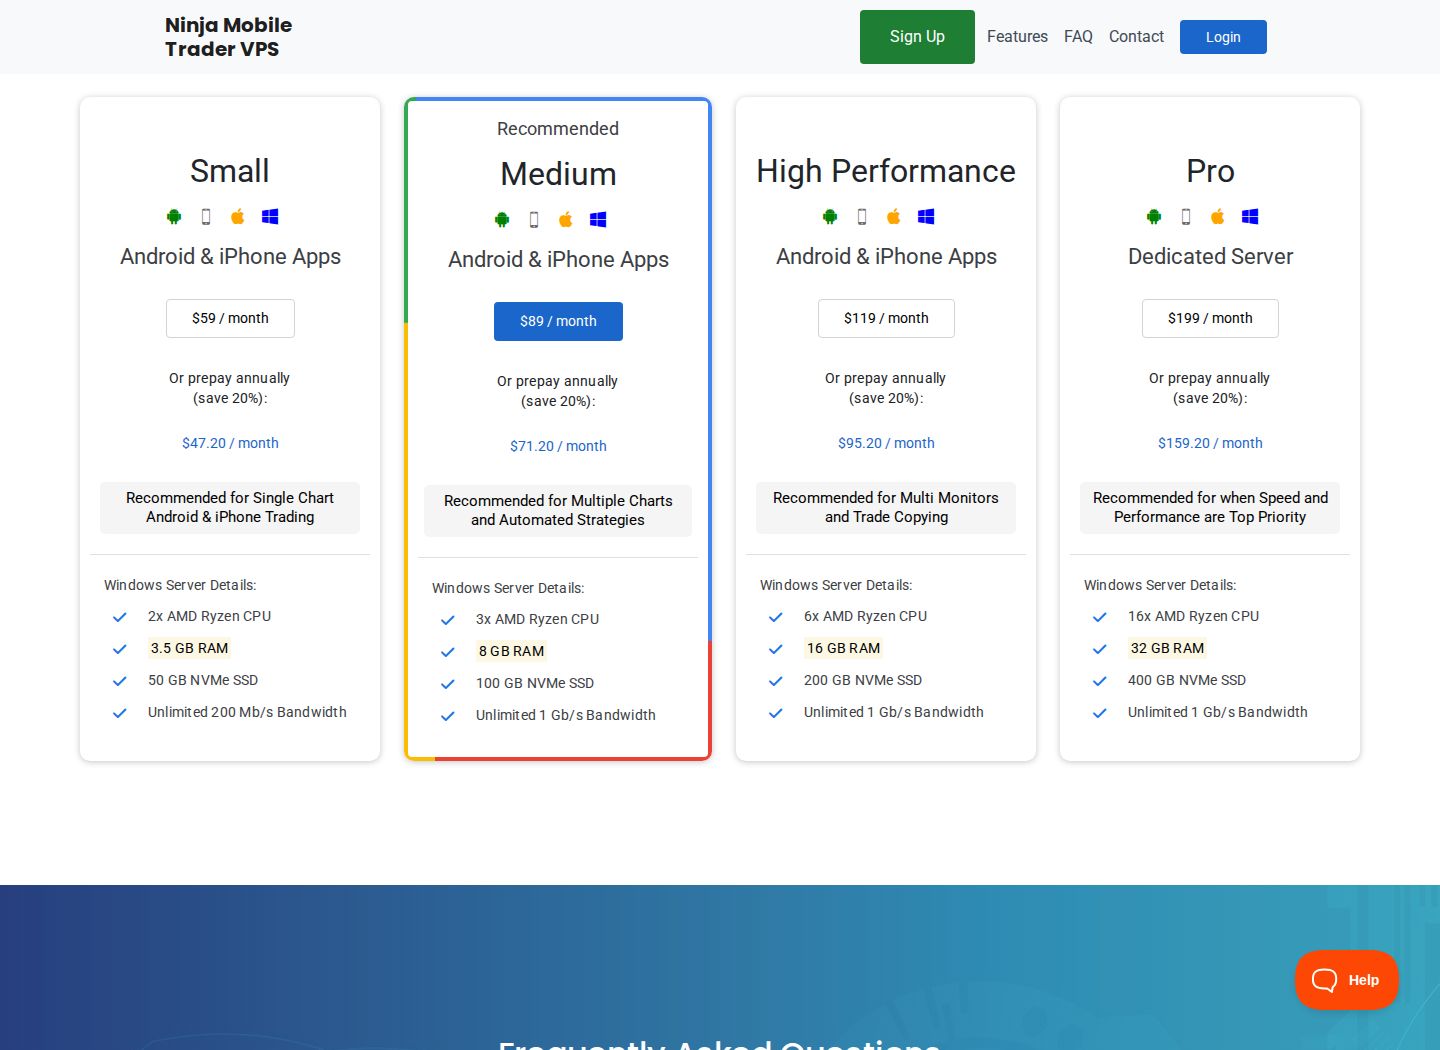Viewport: 1440px width, 1050px height.
Task: Click checkmark beside 3.5 GB RAM
Action: point(120,649)
